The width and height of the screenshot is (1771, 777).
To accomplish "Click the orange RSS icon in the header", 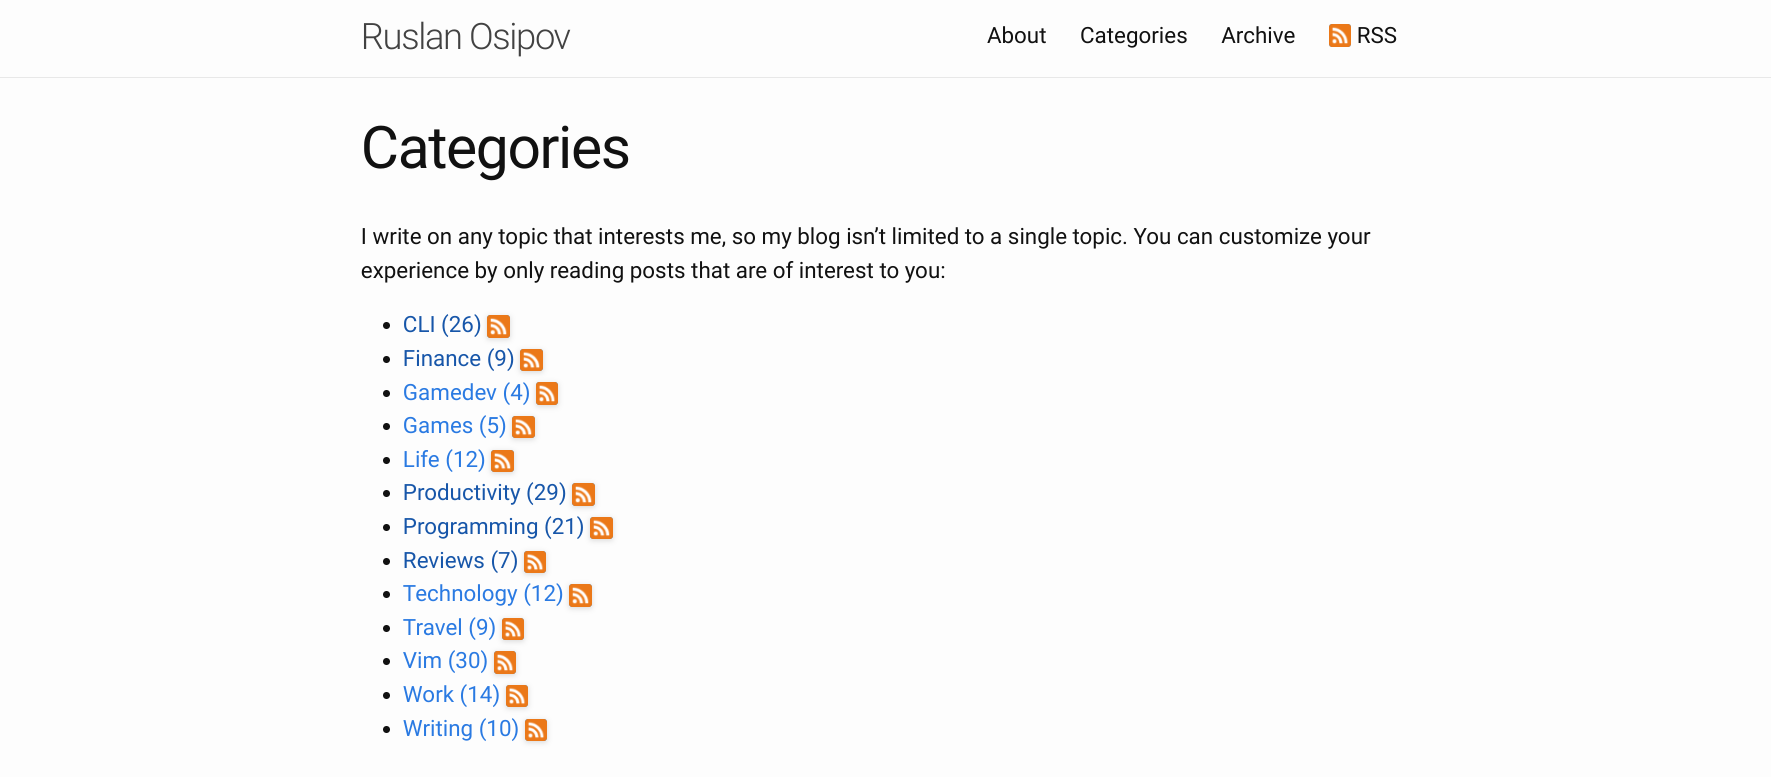I will [1338, 35].
